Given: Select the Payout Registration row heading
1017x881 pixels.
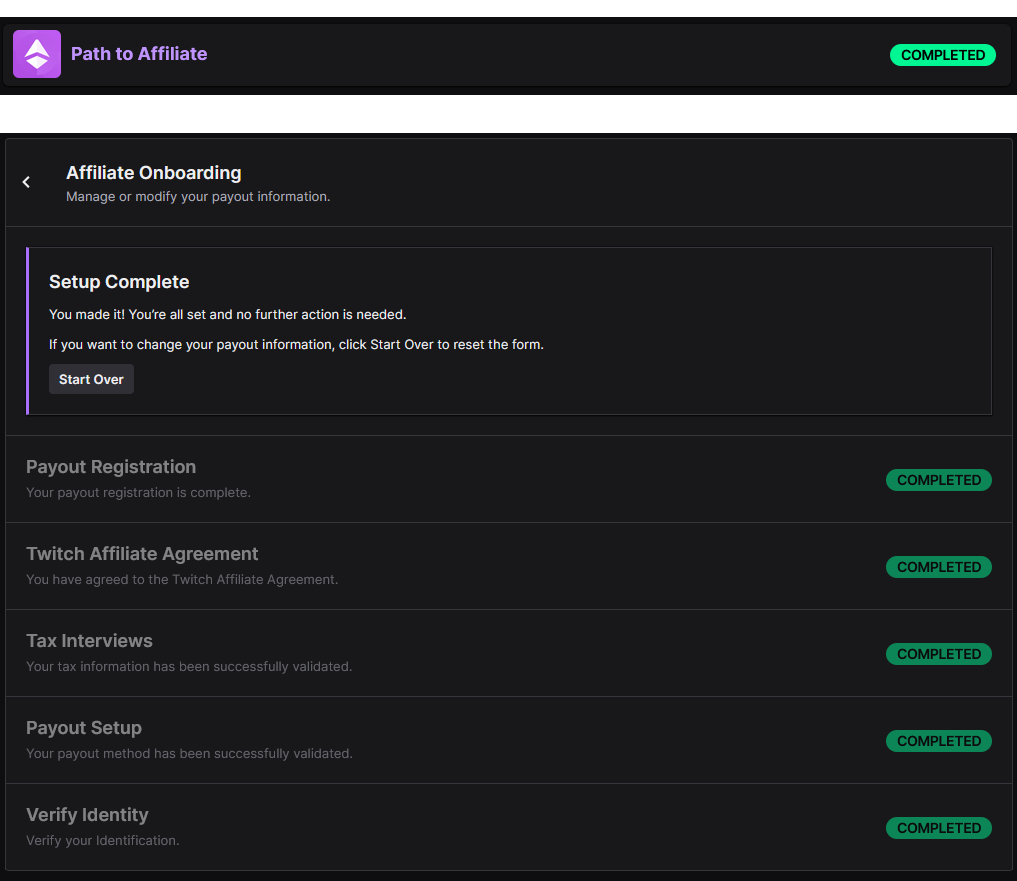Looking at the screenshot, I should pyautogui.click(x=111, y=466).
